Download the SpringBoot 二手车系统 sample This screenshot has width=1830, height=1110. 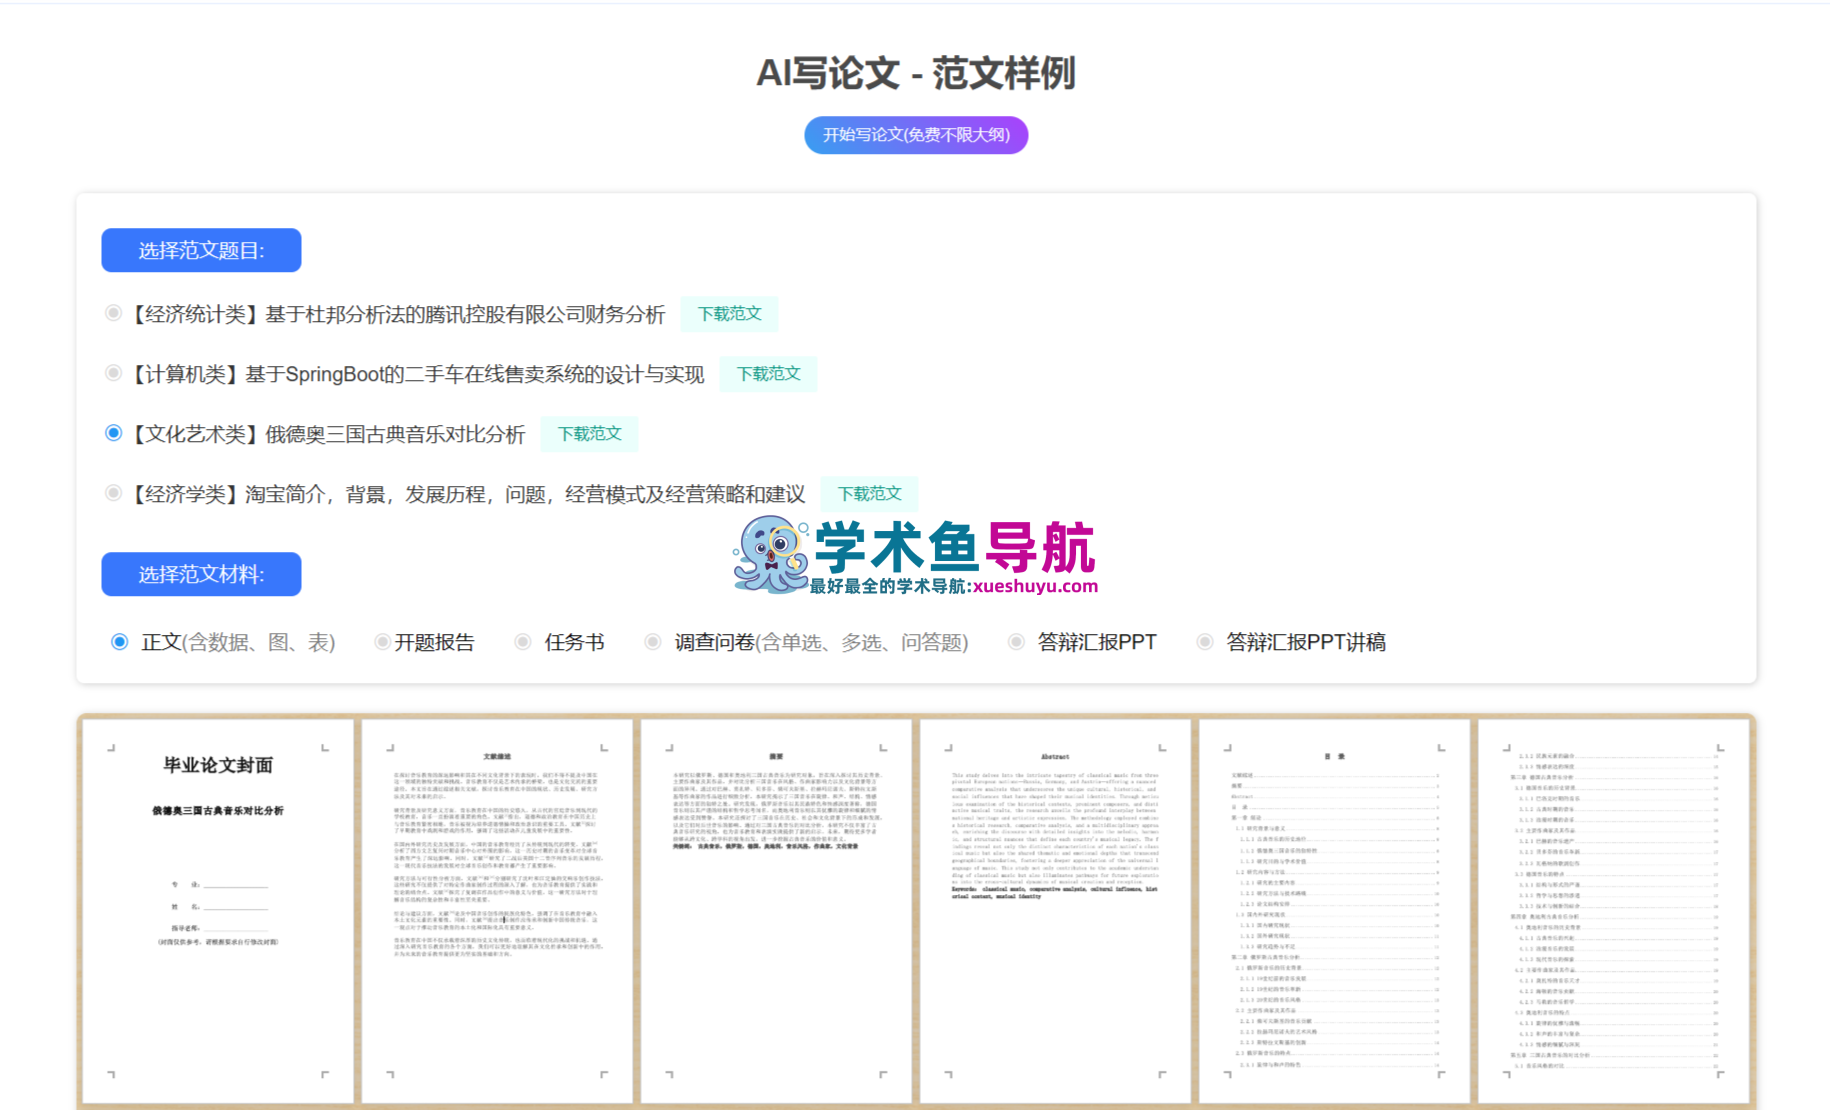tap(767, 373)
